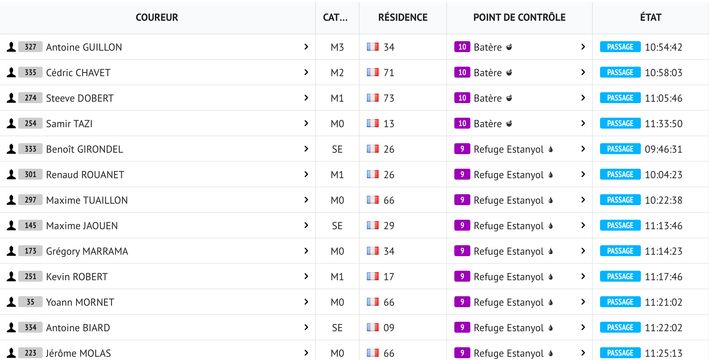Viewport: 709px width, 360px height.
Task: Click the Batère food icon in Antoine GUILLON's row
Action: pos(509,47)
